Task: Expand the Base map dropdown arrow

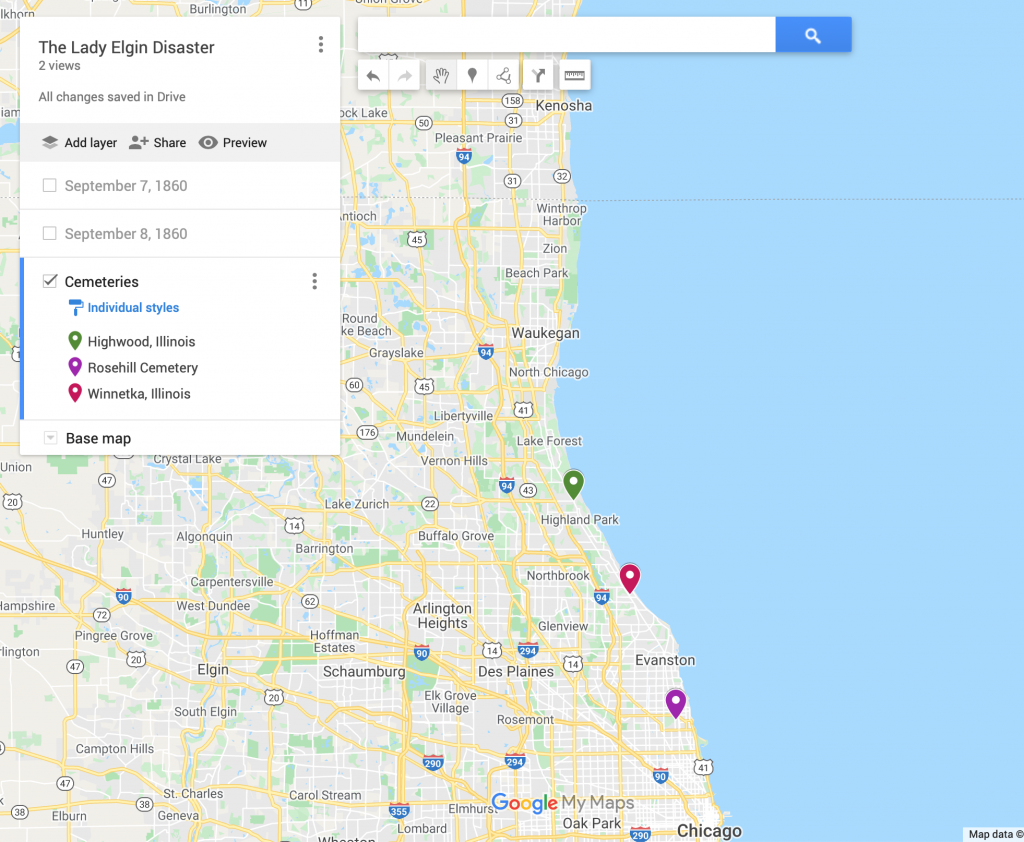Action: pyautogui.click(x=50, y=438)
